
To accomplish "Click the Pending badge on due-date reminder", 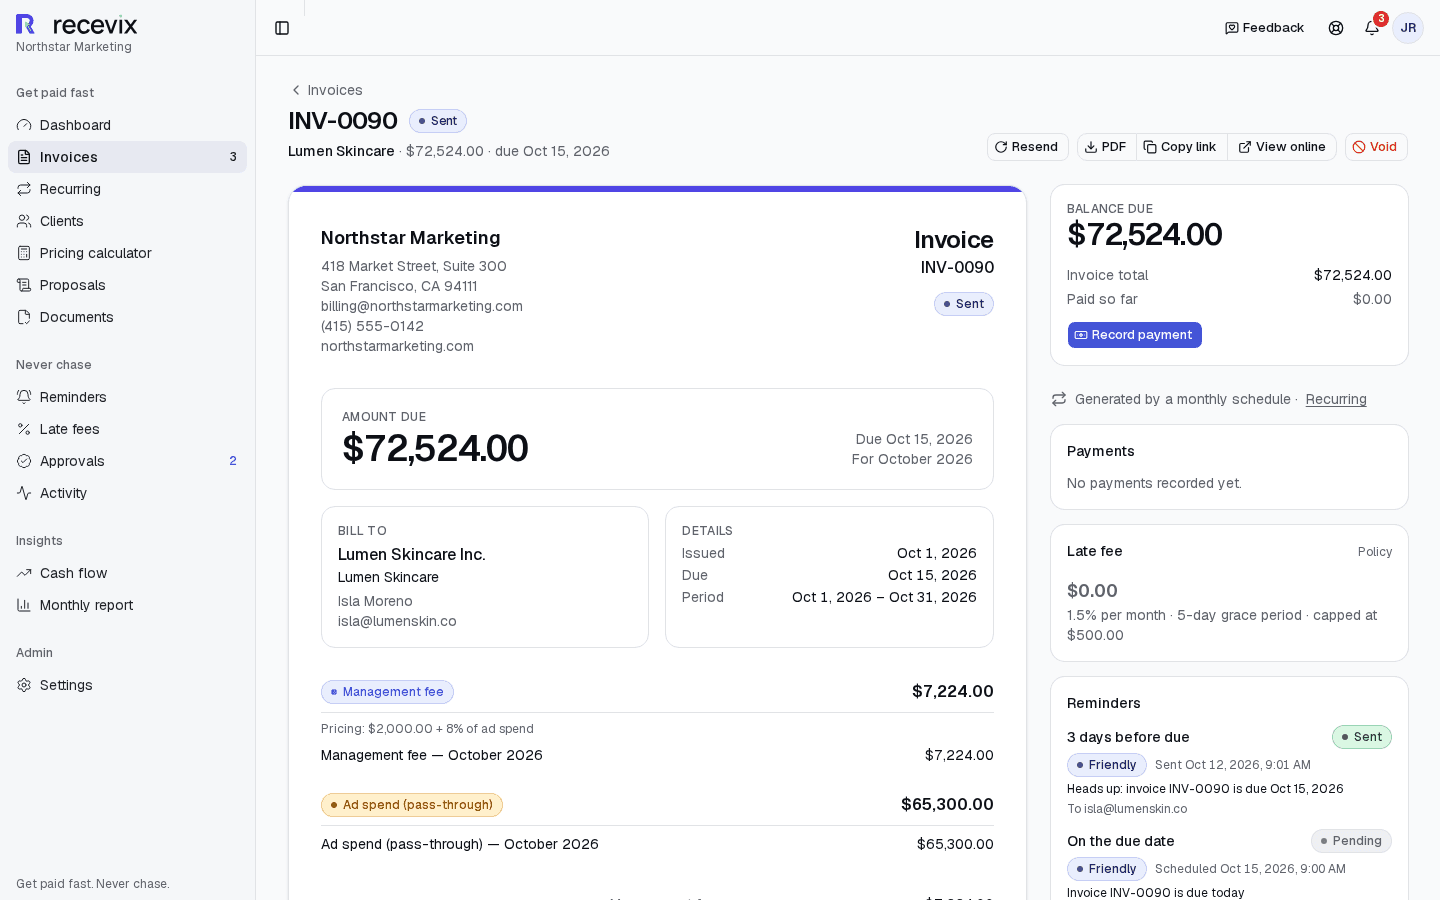I will click(x=1351, y=841).
